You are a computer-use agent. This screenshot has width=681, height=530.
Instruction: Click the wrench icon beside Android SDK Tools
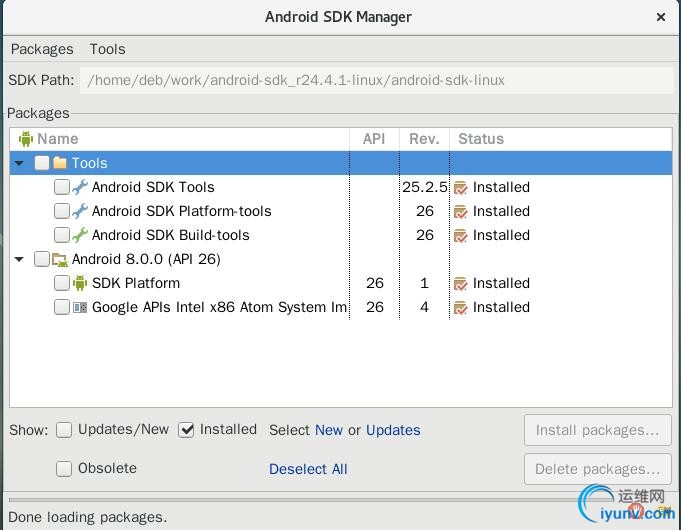[80, 187]
